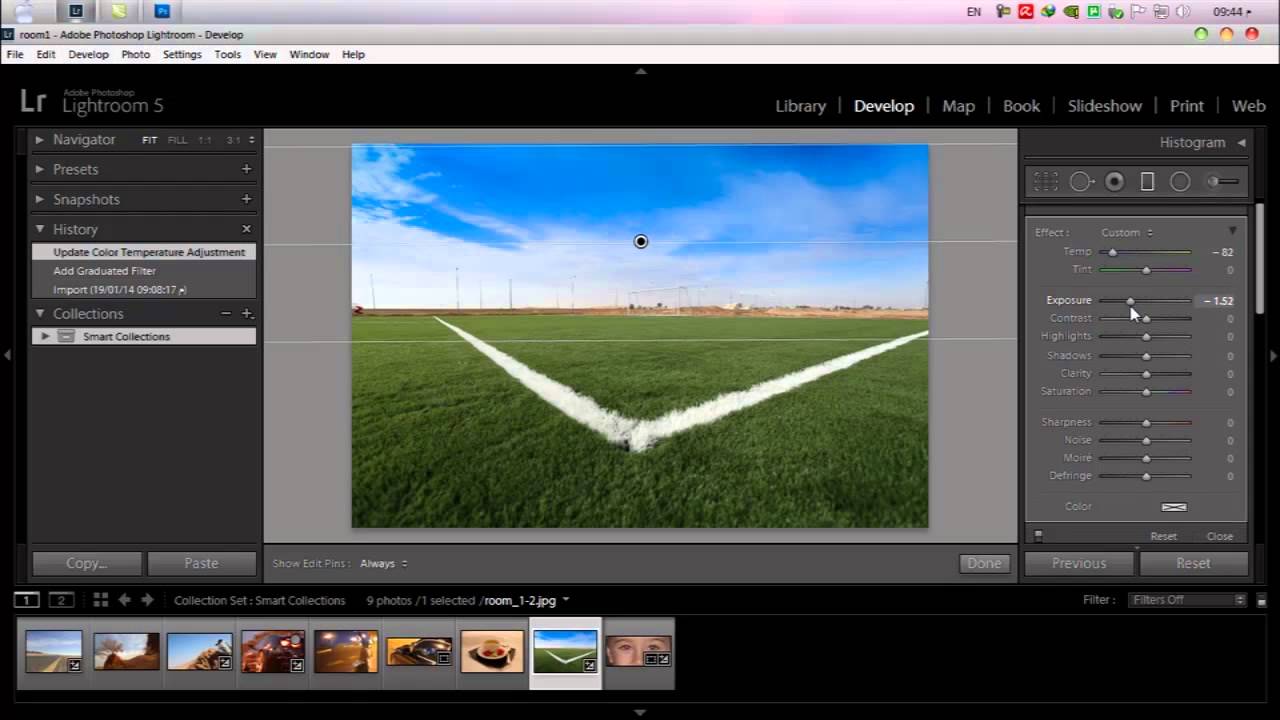Add a new preset with plus icon
Viewport: 1280px width, 720px height.
pyautogui.click(x=246, y=169)
